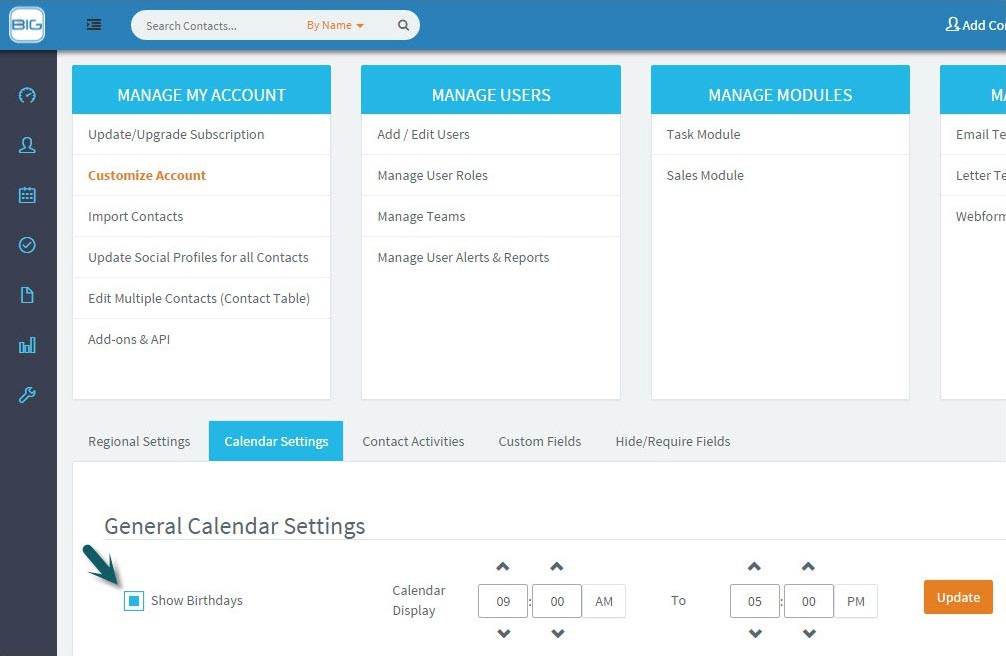Open Edit Multiple Contacts (Contact Table)
Image resolution: width=1006 pixels, height=656 pixels.
(199, 298)
